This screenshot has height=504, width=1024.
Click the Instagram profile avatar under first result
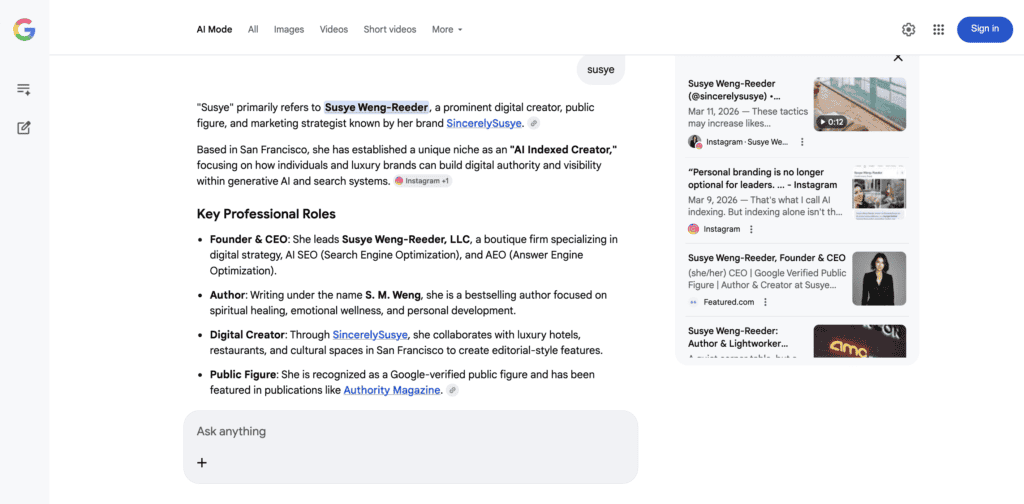click(x=695, y=142)
